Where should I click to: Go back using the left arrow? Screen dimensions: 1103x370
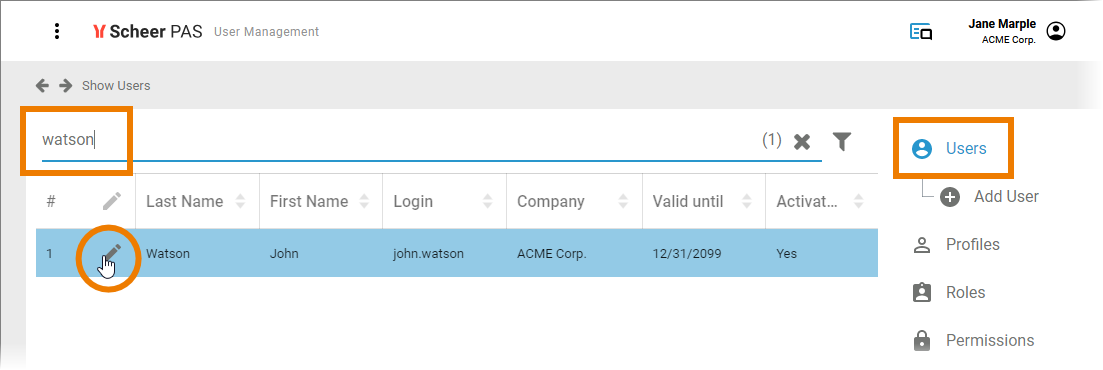coord(42,86)
